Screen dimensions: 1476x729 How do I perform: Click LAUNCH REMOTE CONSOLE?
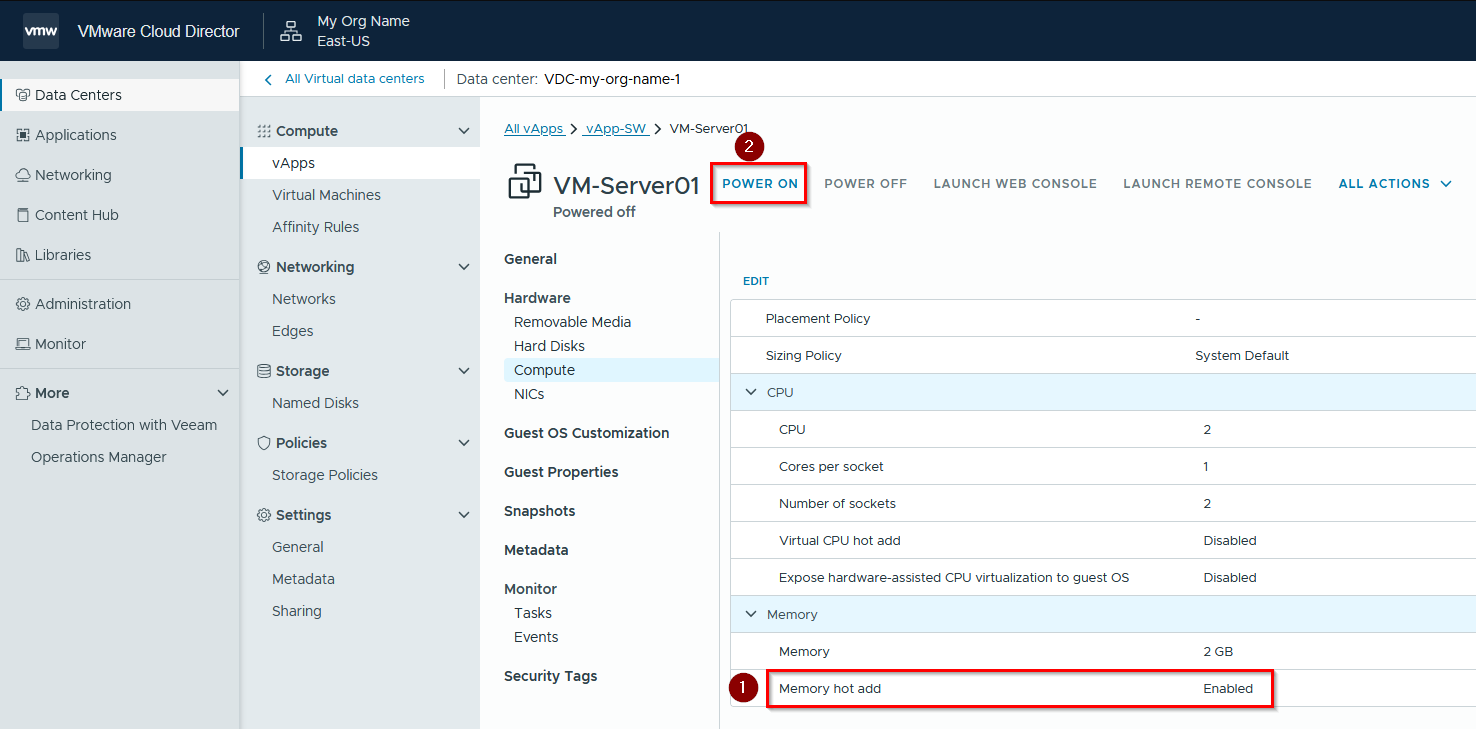click(1217, 184)
